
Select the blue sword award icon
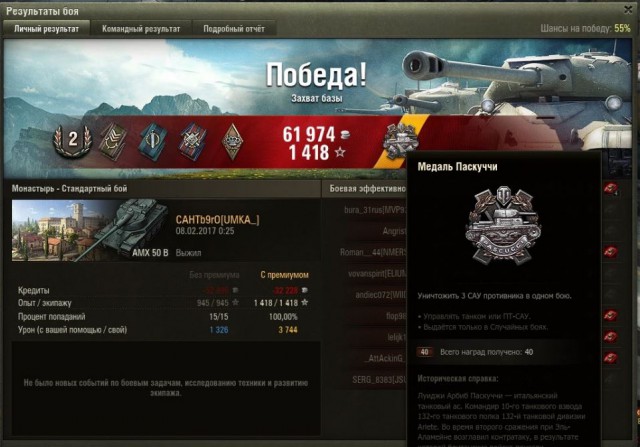point(152,141)
